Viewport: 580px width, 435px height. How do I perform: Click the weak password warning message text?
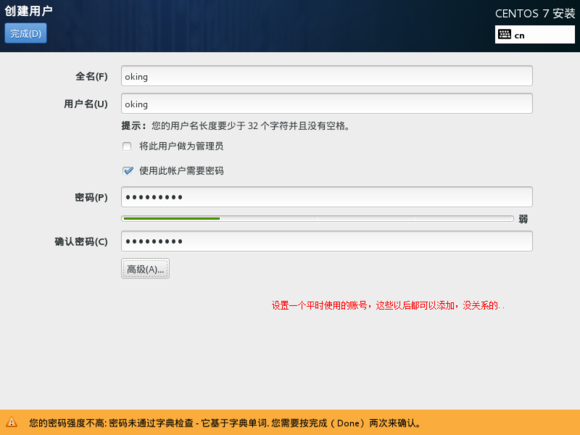[x=225, y=422]
